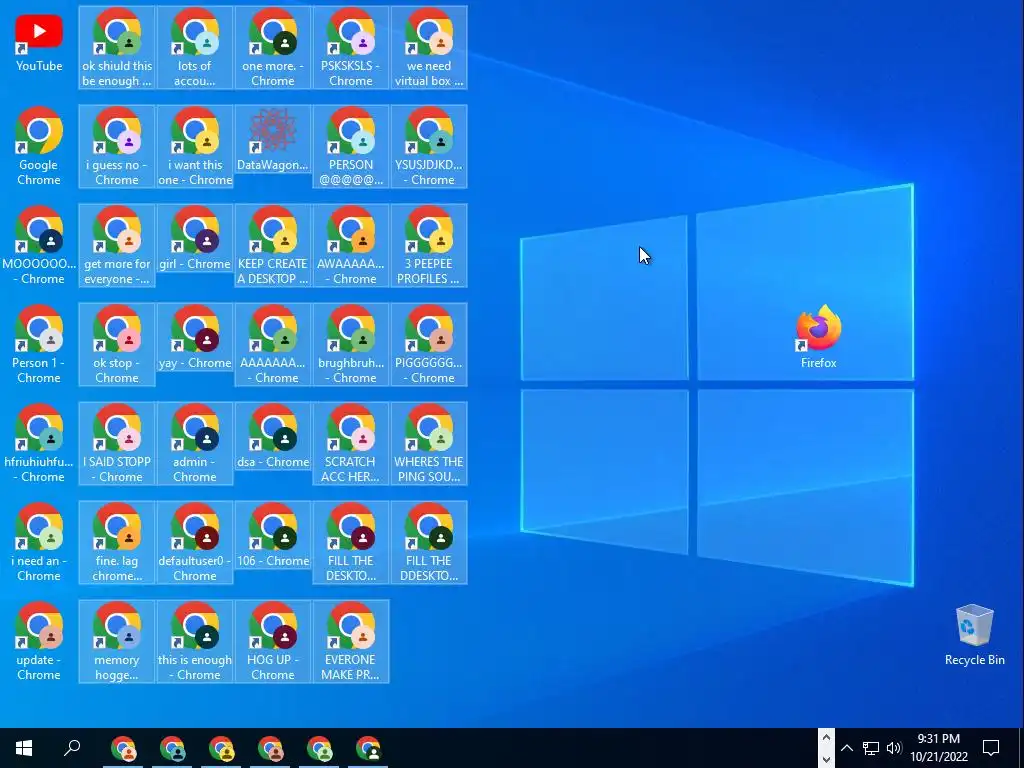Open the network status tray icon
The height and width of the screenshot is (768, 1024).
[x=871, y=748]
